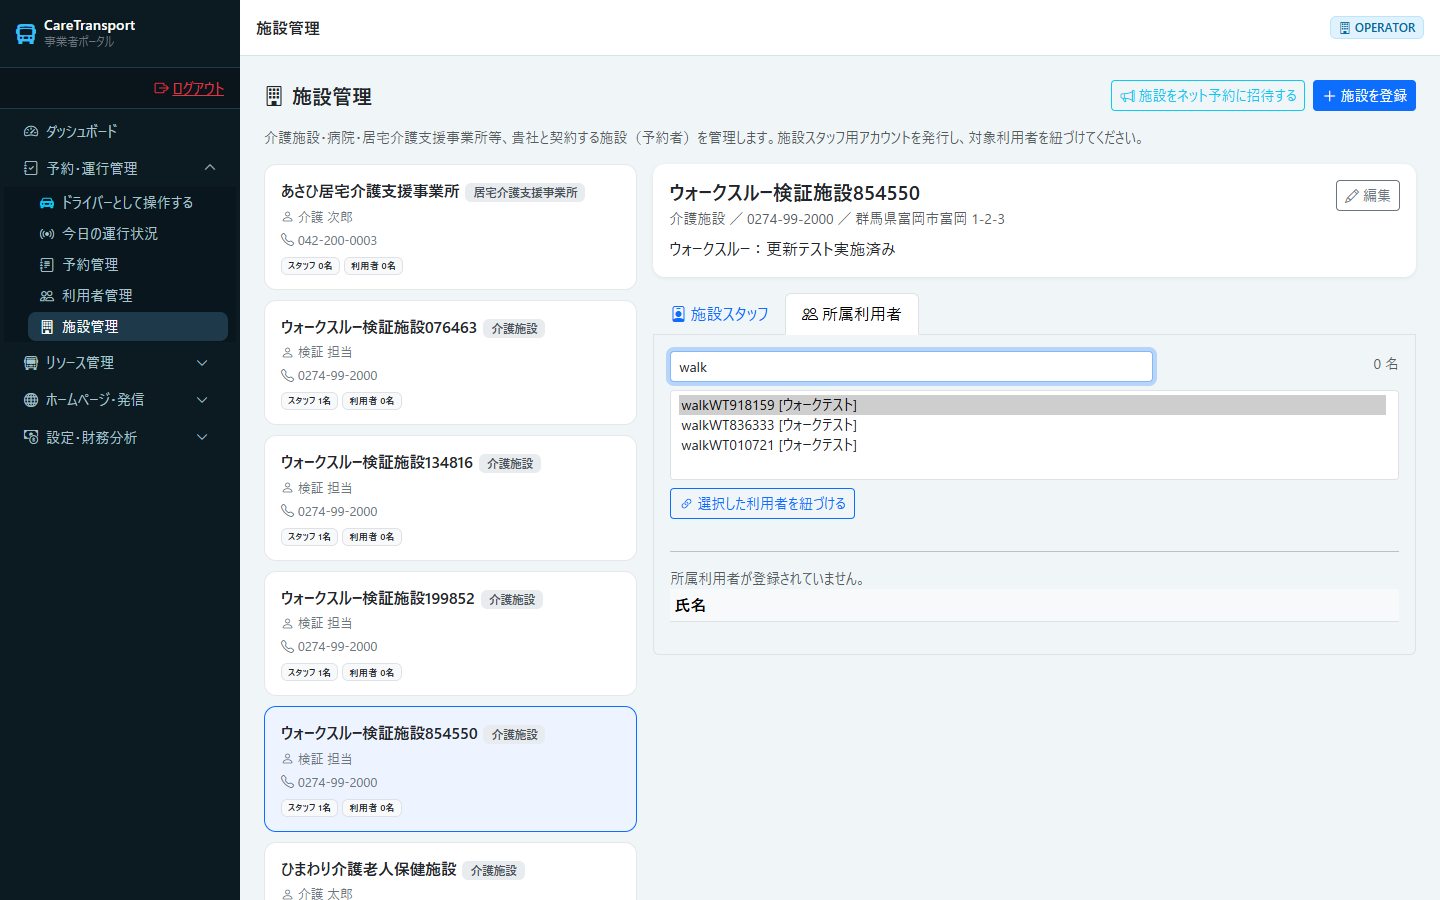Click the globe icon next to ホームページ・発信
This screenshot has height=900, width=1440.
(x=31, y=400)
